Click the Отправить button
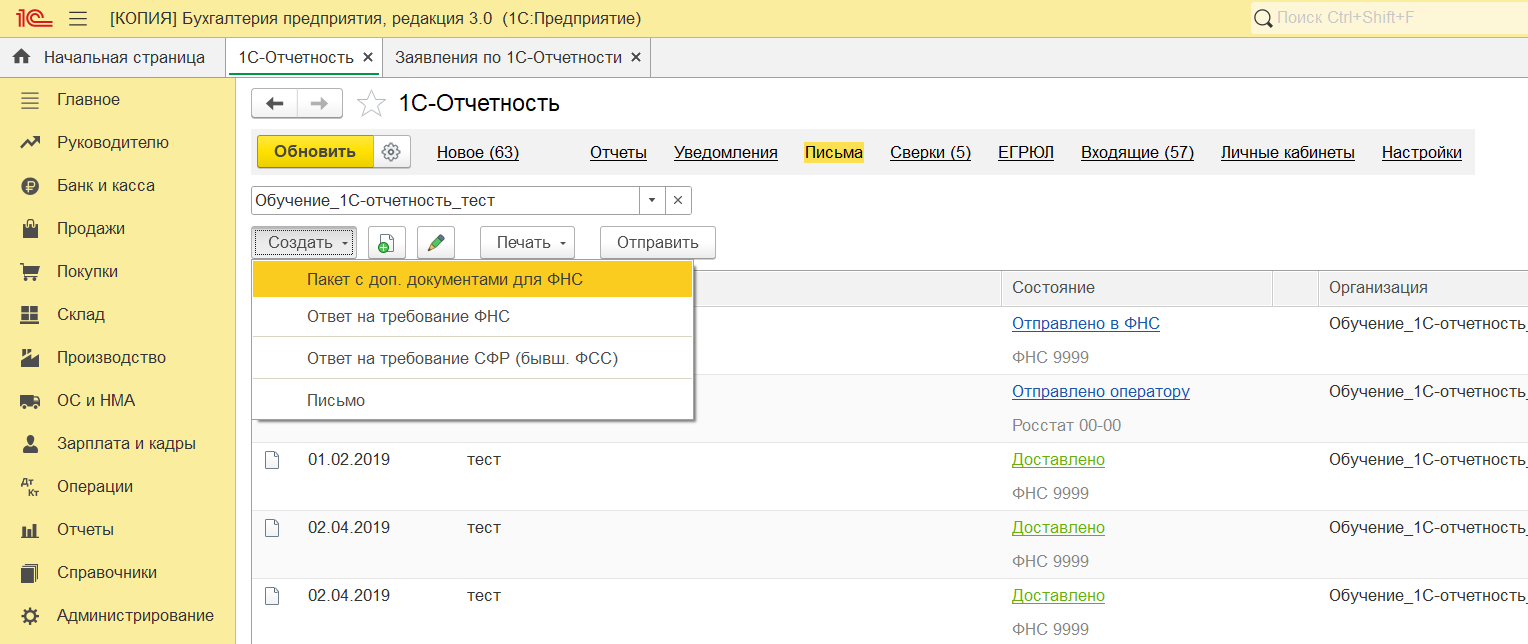Viewport: 1528px width, 644px height. 658,243
